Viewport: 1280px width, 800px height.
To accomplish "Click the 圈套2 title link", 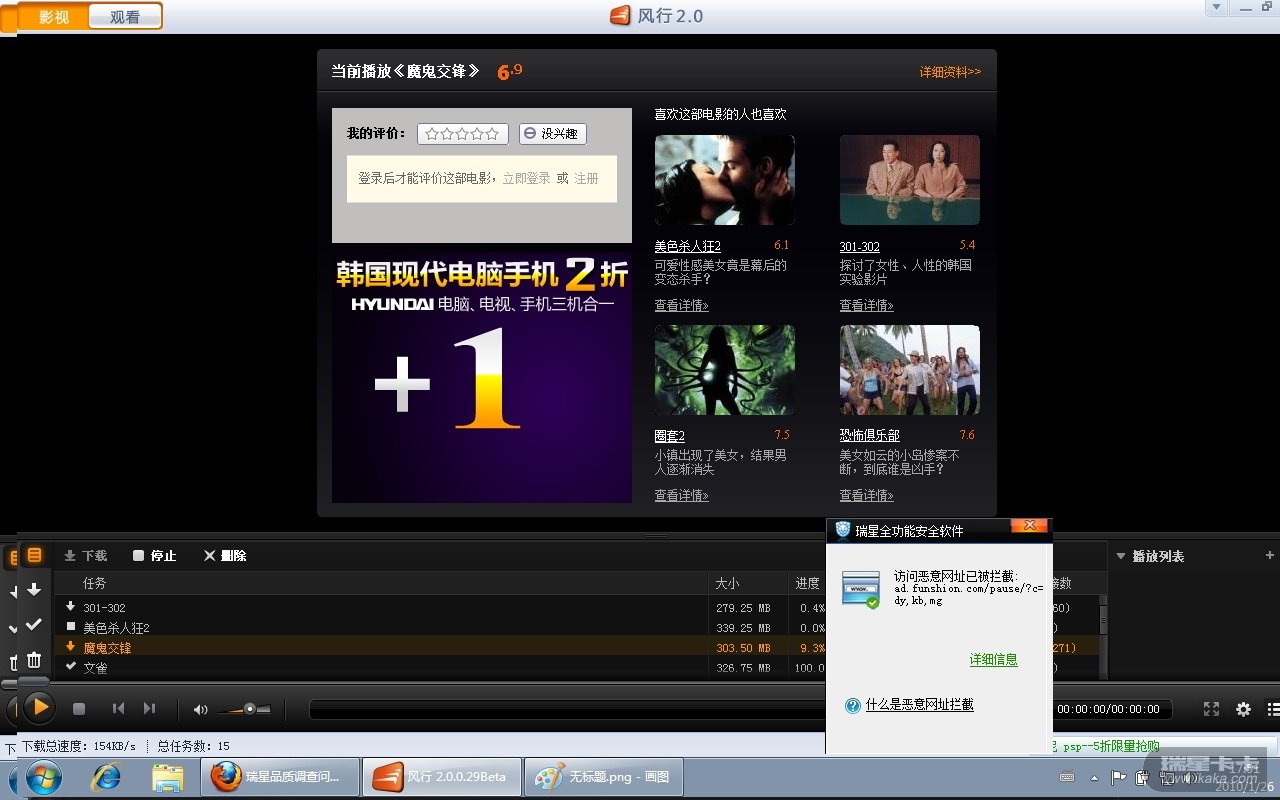I will (x=670, y=436).
